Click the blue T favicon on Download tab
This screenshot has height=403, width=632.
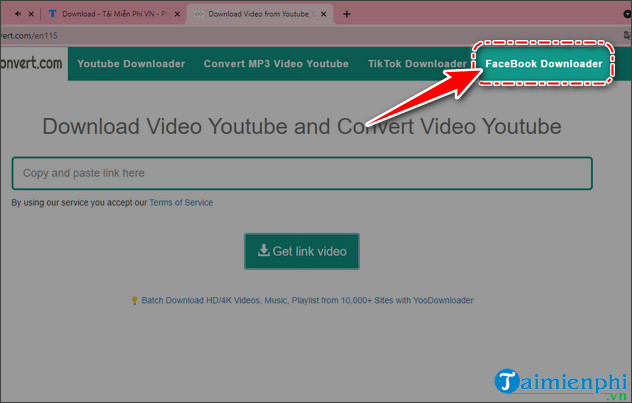pyautogui.click(x=52, y=14)
